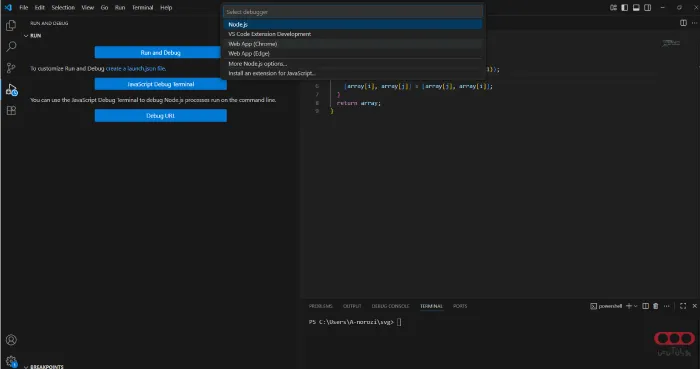Open the Search view in activity bar
The width and height of the screenshot is (700, 369).
[11, 46]
